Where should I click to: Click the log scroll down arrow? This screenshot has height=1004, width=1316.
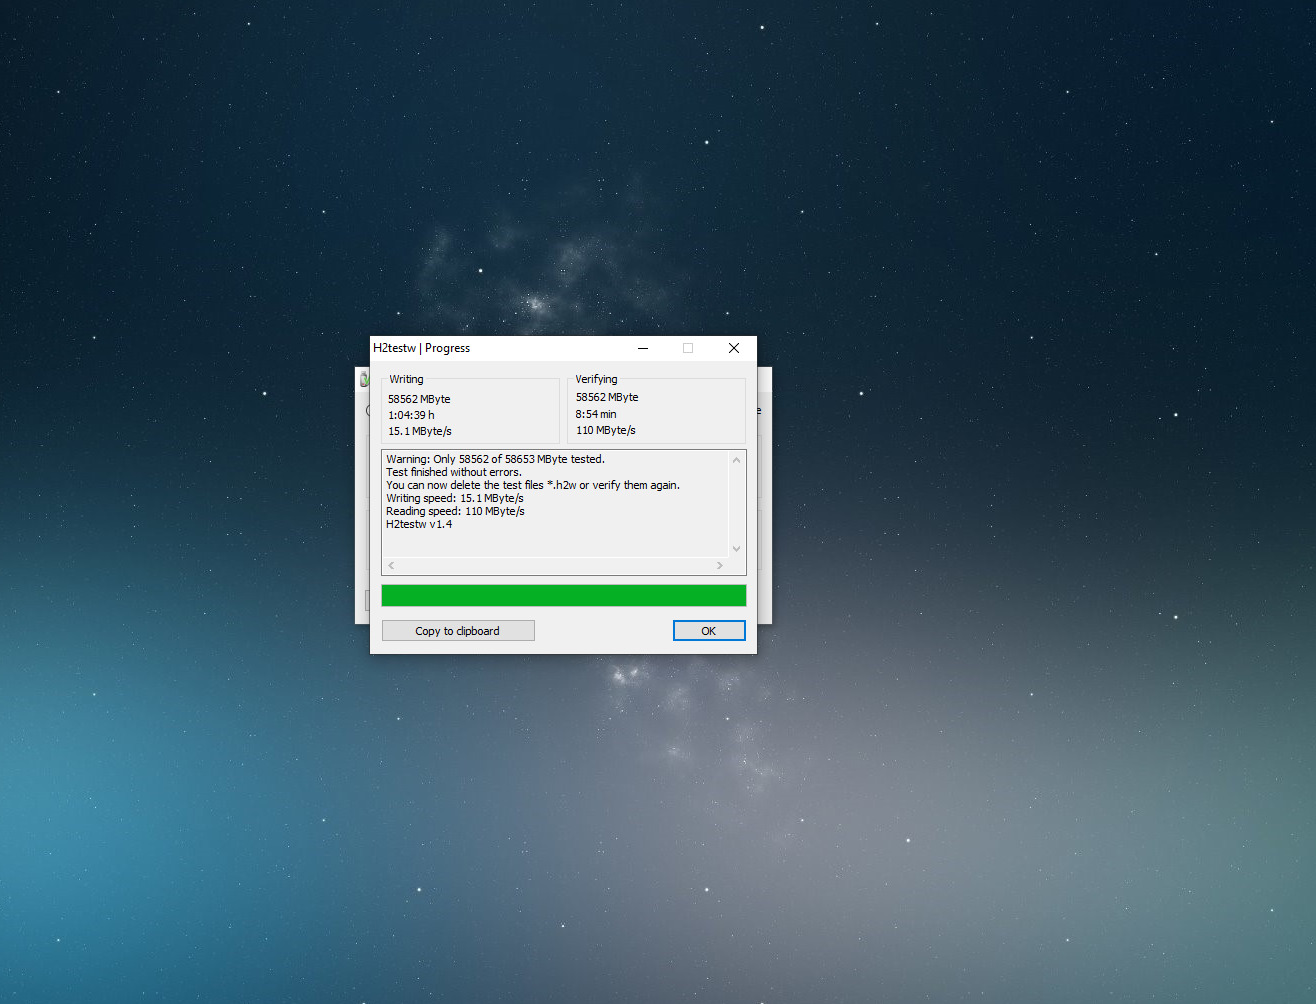pos(737,548)
